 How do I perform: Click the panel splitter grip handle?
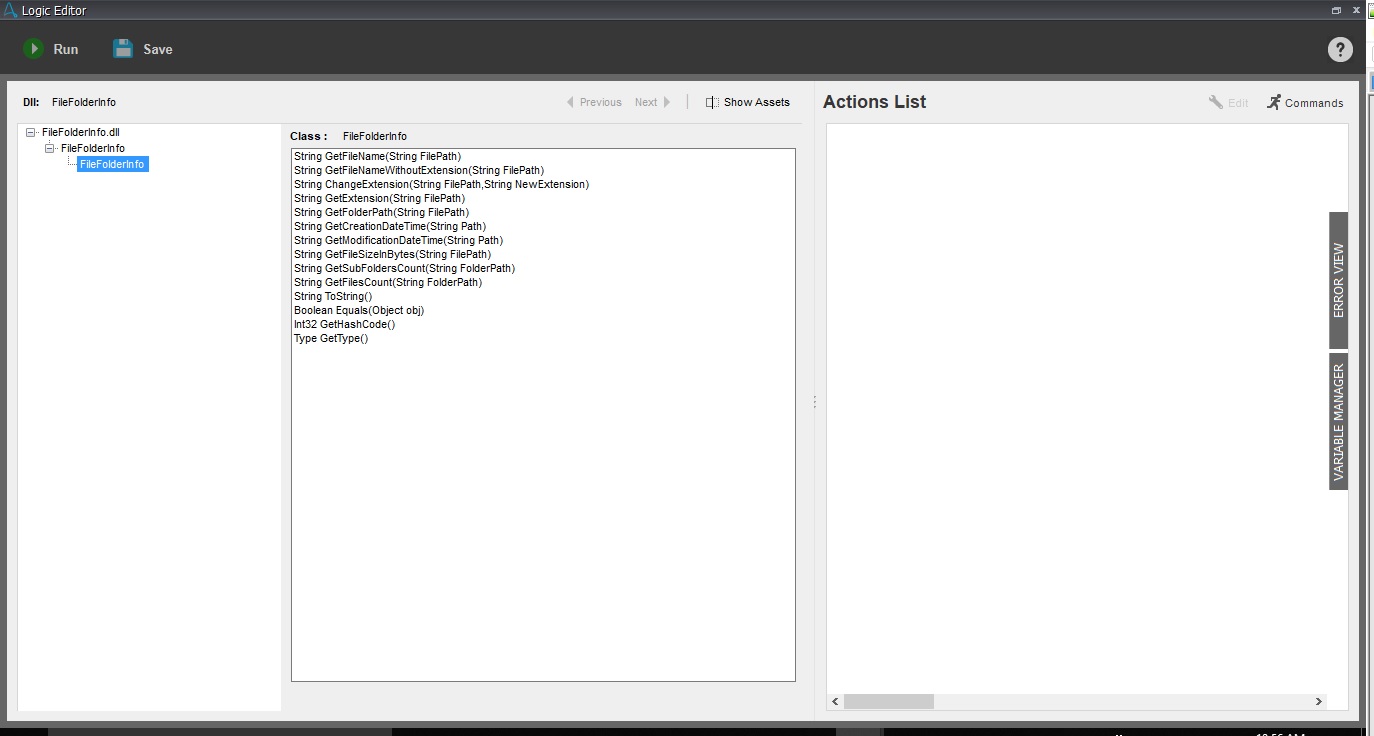coord(814,402)
